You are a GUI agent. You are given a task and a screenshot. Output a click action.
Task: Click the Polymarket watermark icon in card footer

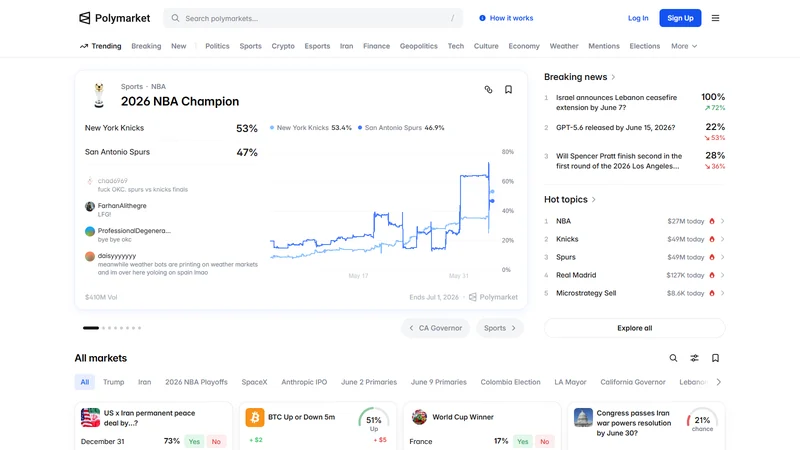tap(472, 297)
